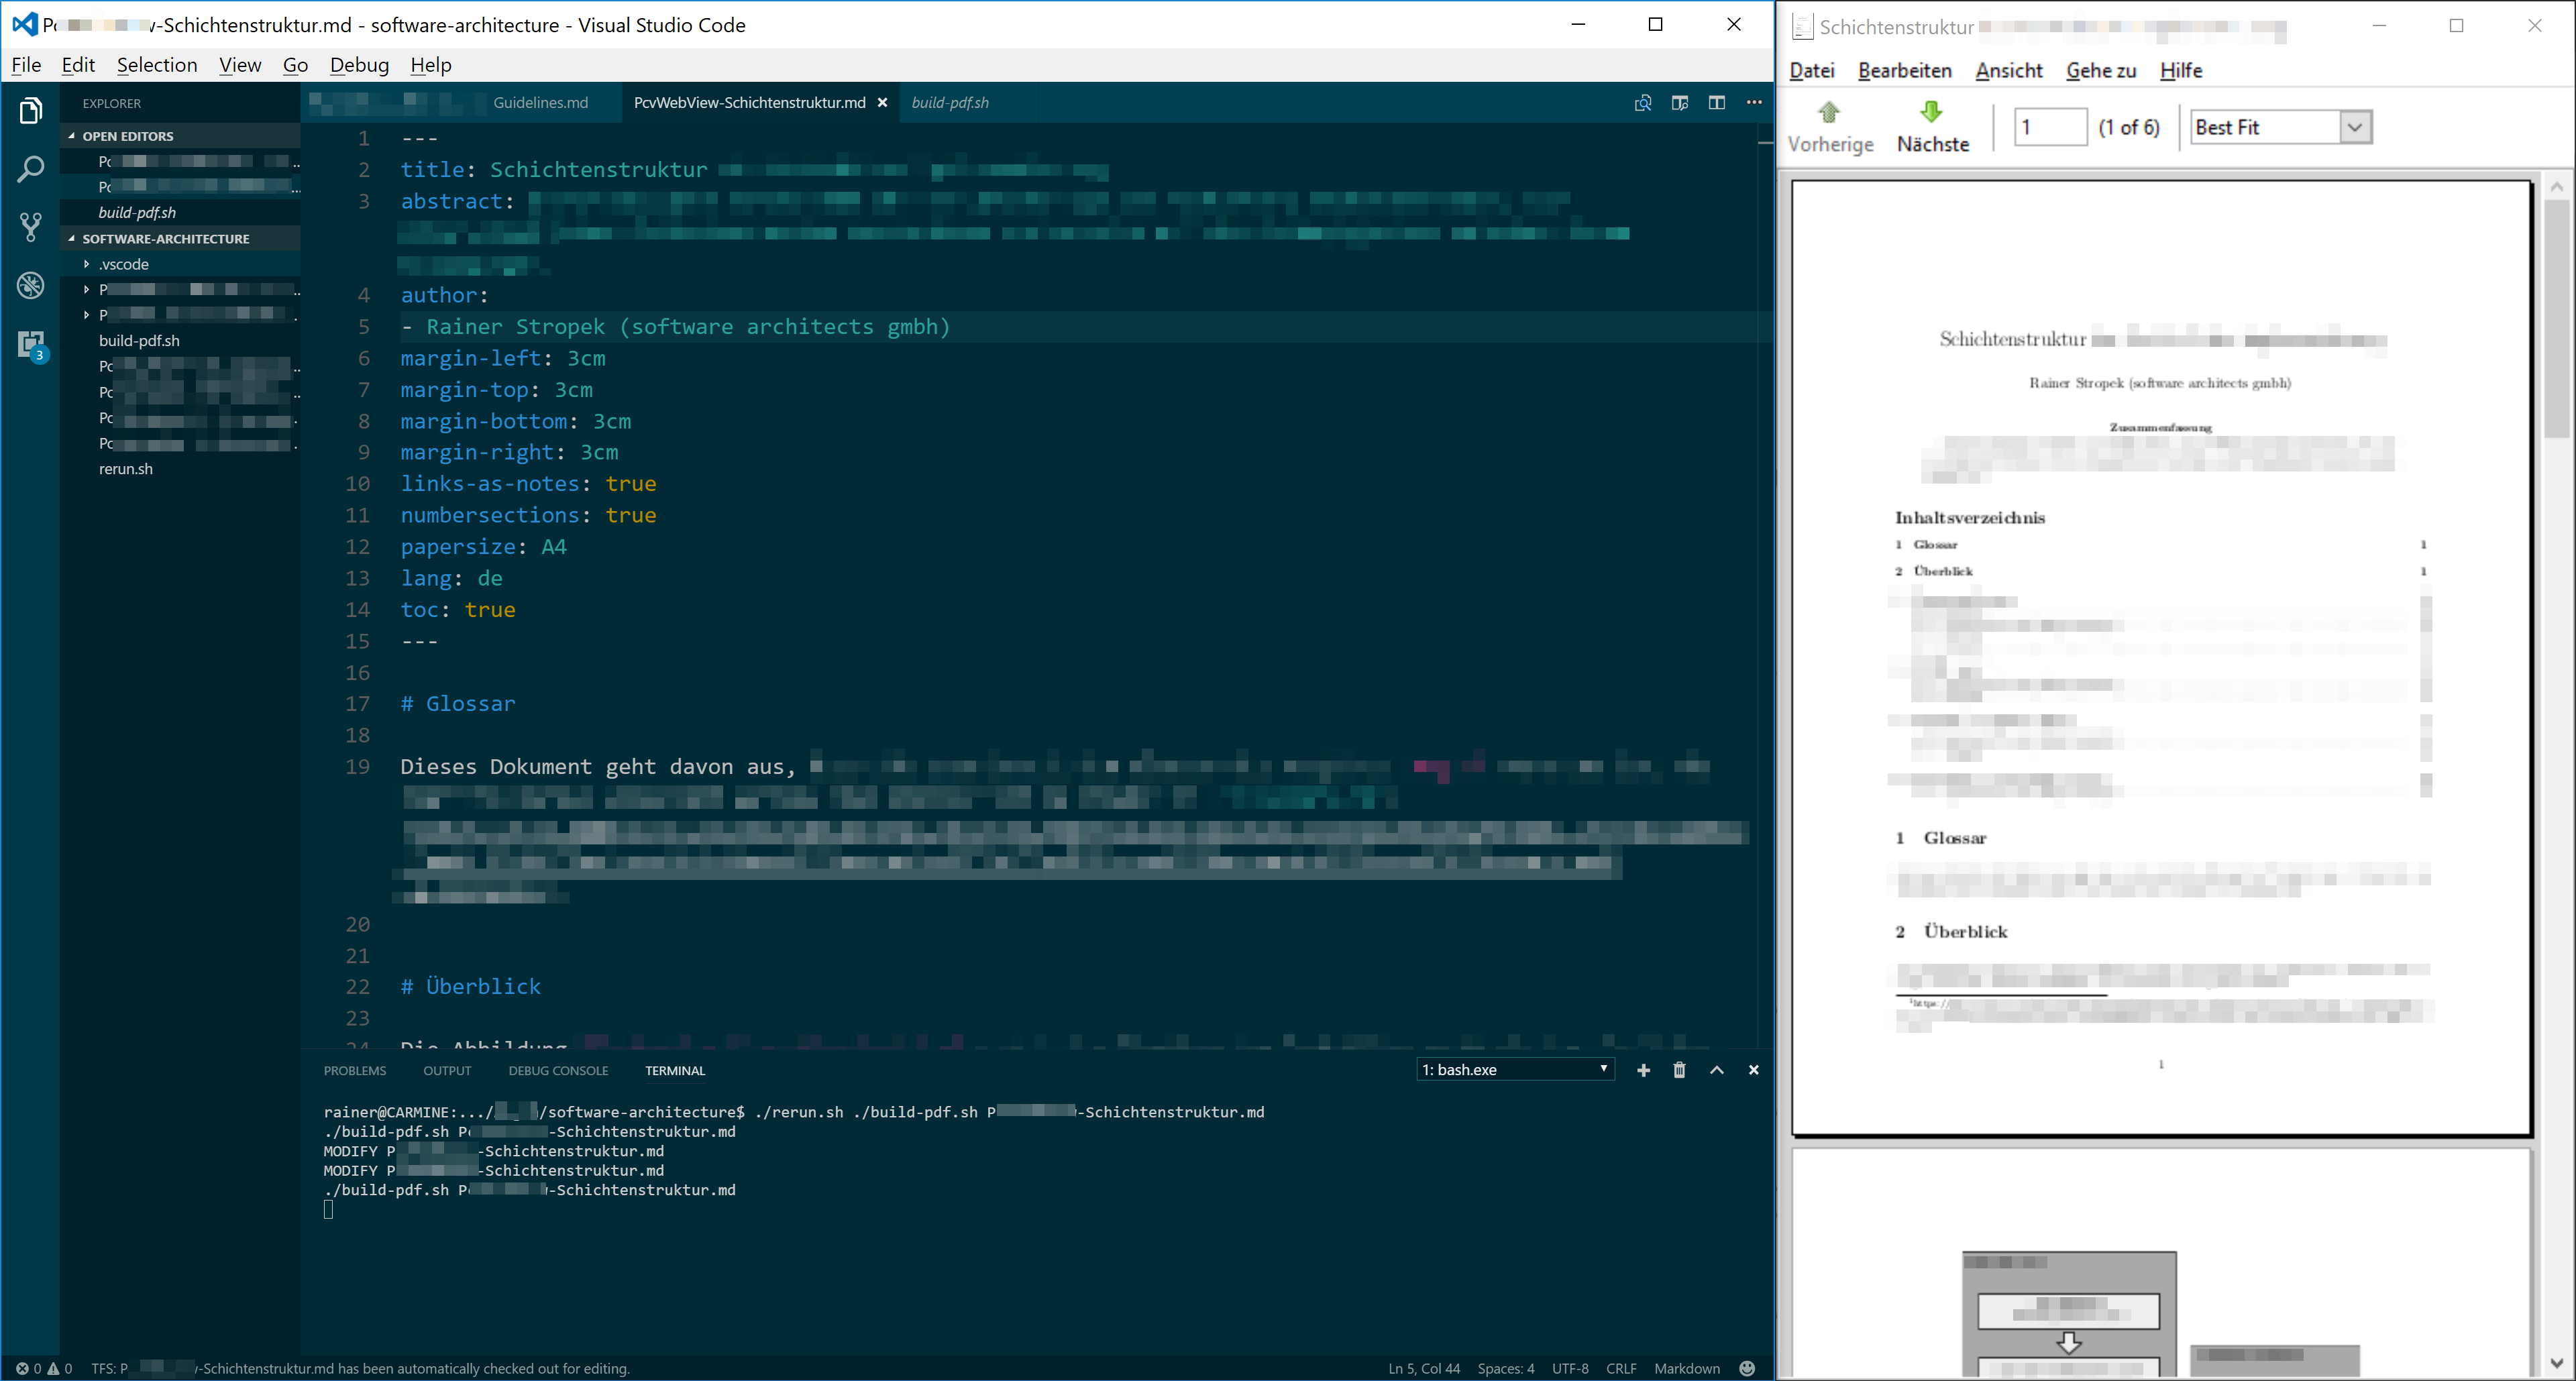Click the TFS checkout message in status bar

[x=360, y=1368]
